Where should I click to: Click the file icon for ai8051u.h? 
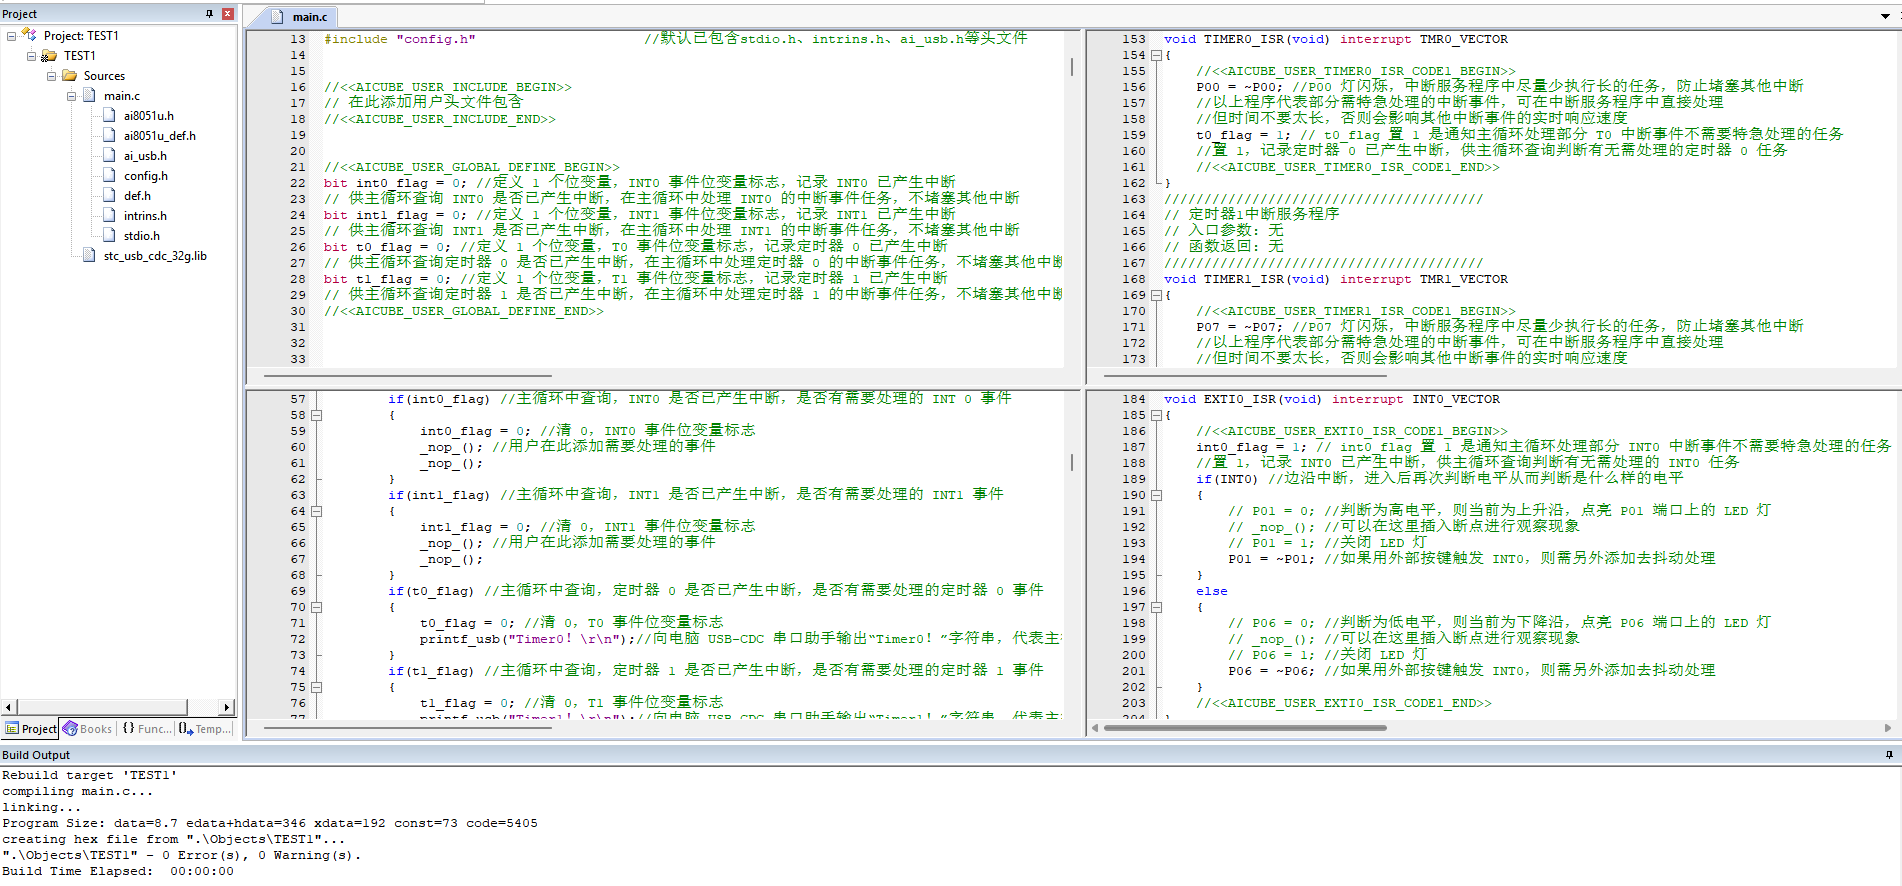[110, 115]
